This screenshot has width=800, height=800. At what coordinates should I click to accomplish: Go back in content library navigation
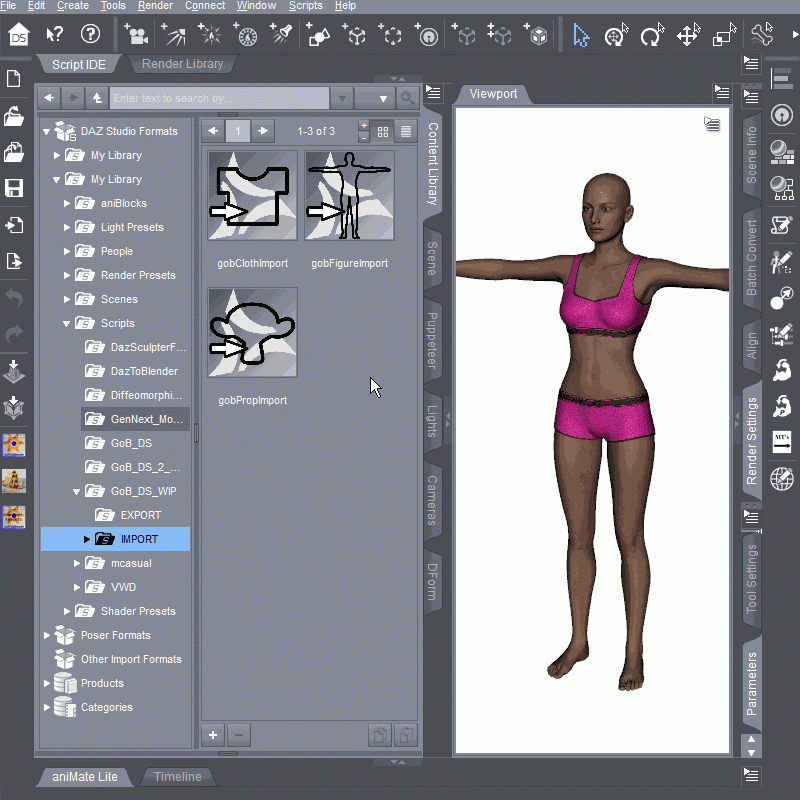[x=49, y=98]
